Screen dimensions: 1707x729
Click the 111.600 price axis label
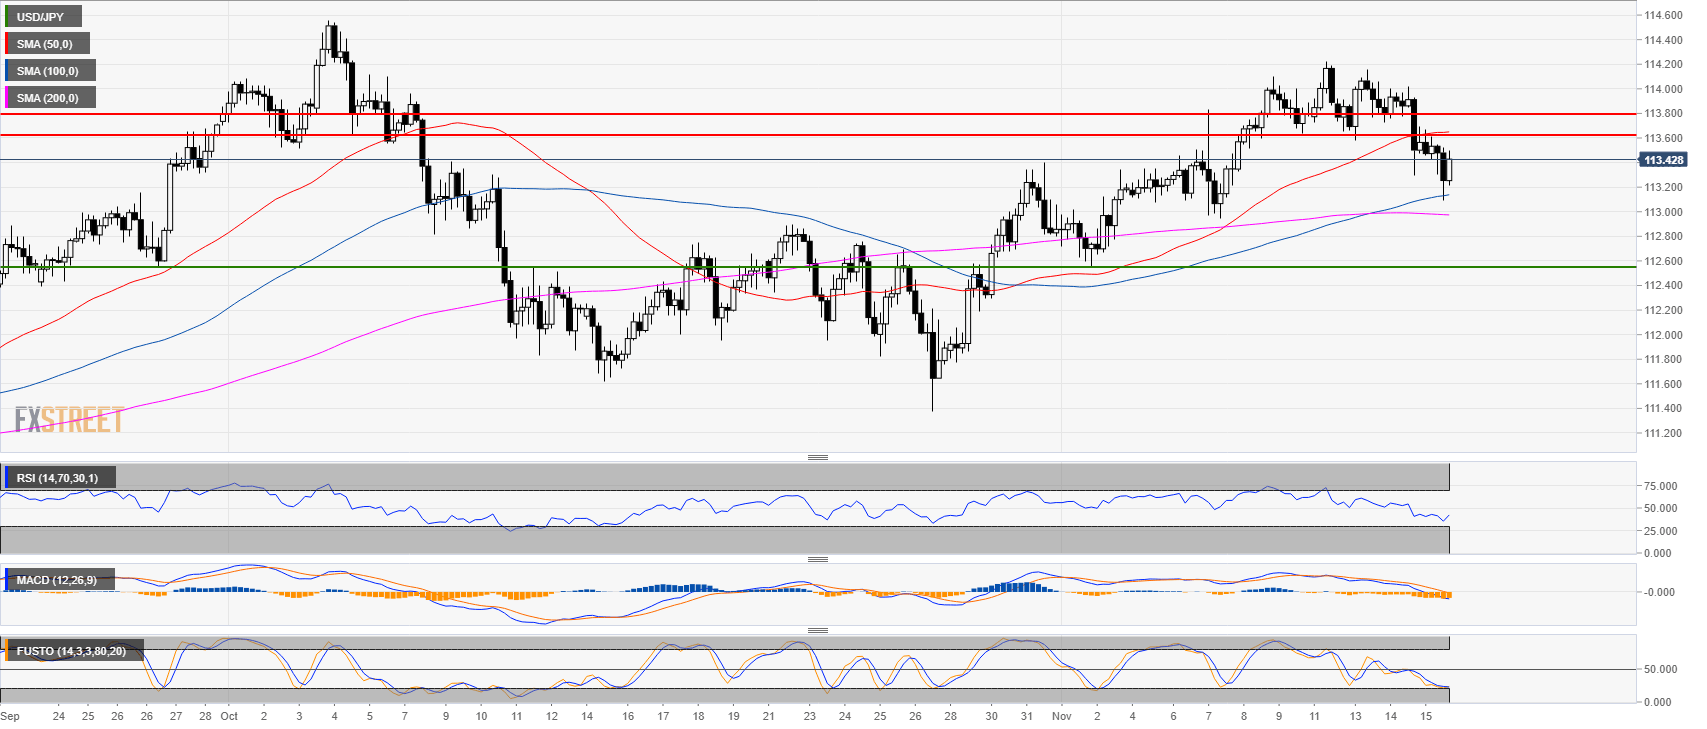(1663, 384)
